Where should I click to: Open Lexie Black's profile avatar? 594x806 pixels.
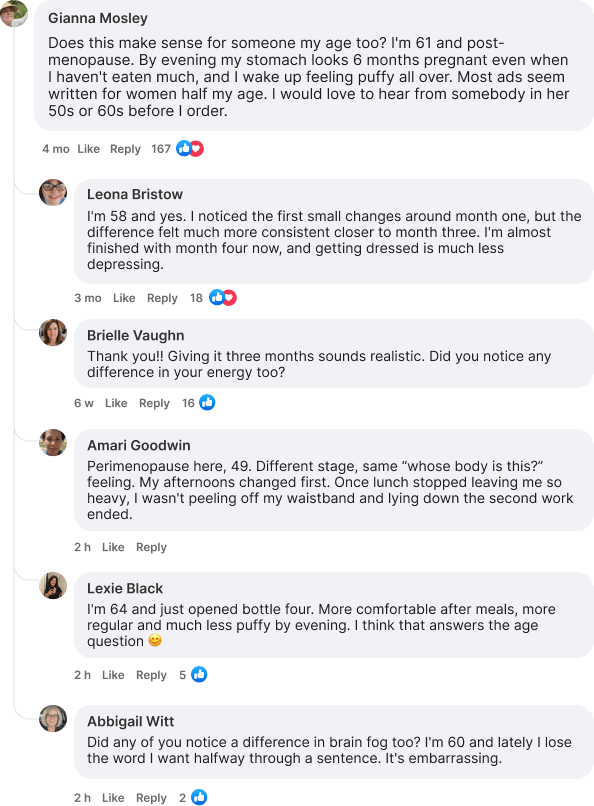pyautogui.click(x=53, y=585)
